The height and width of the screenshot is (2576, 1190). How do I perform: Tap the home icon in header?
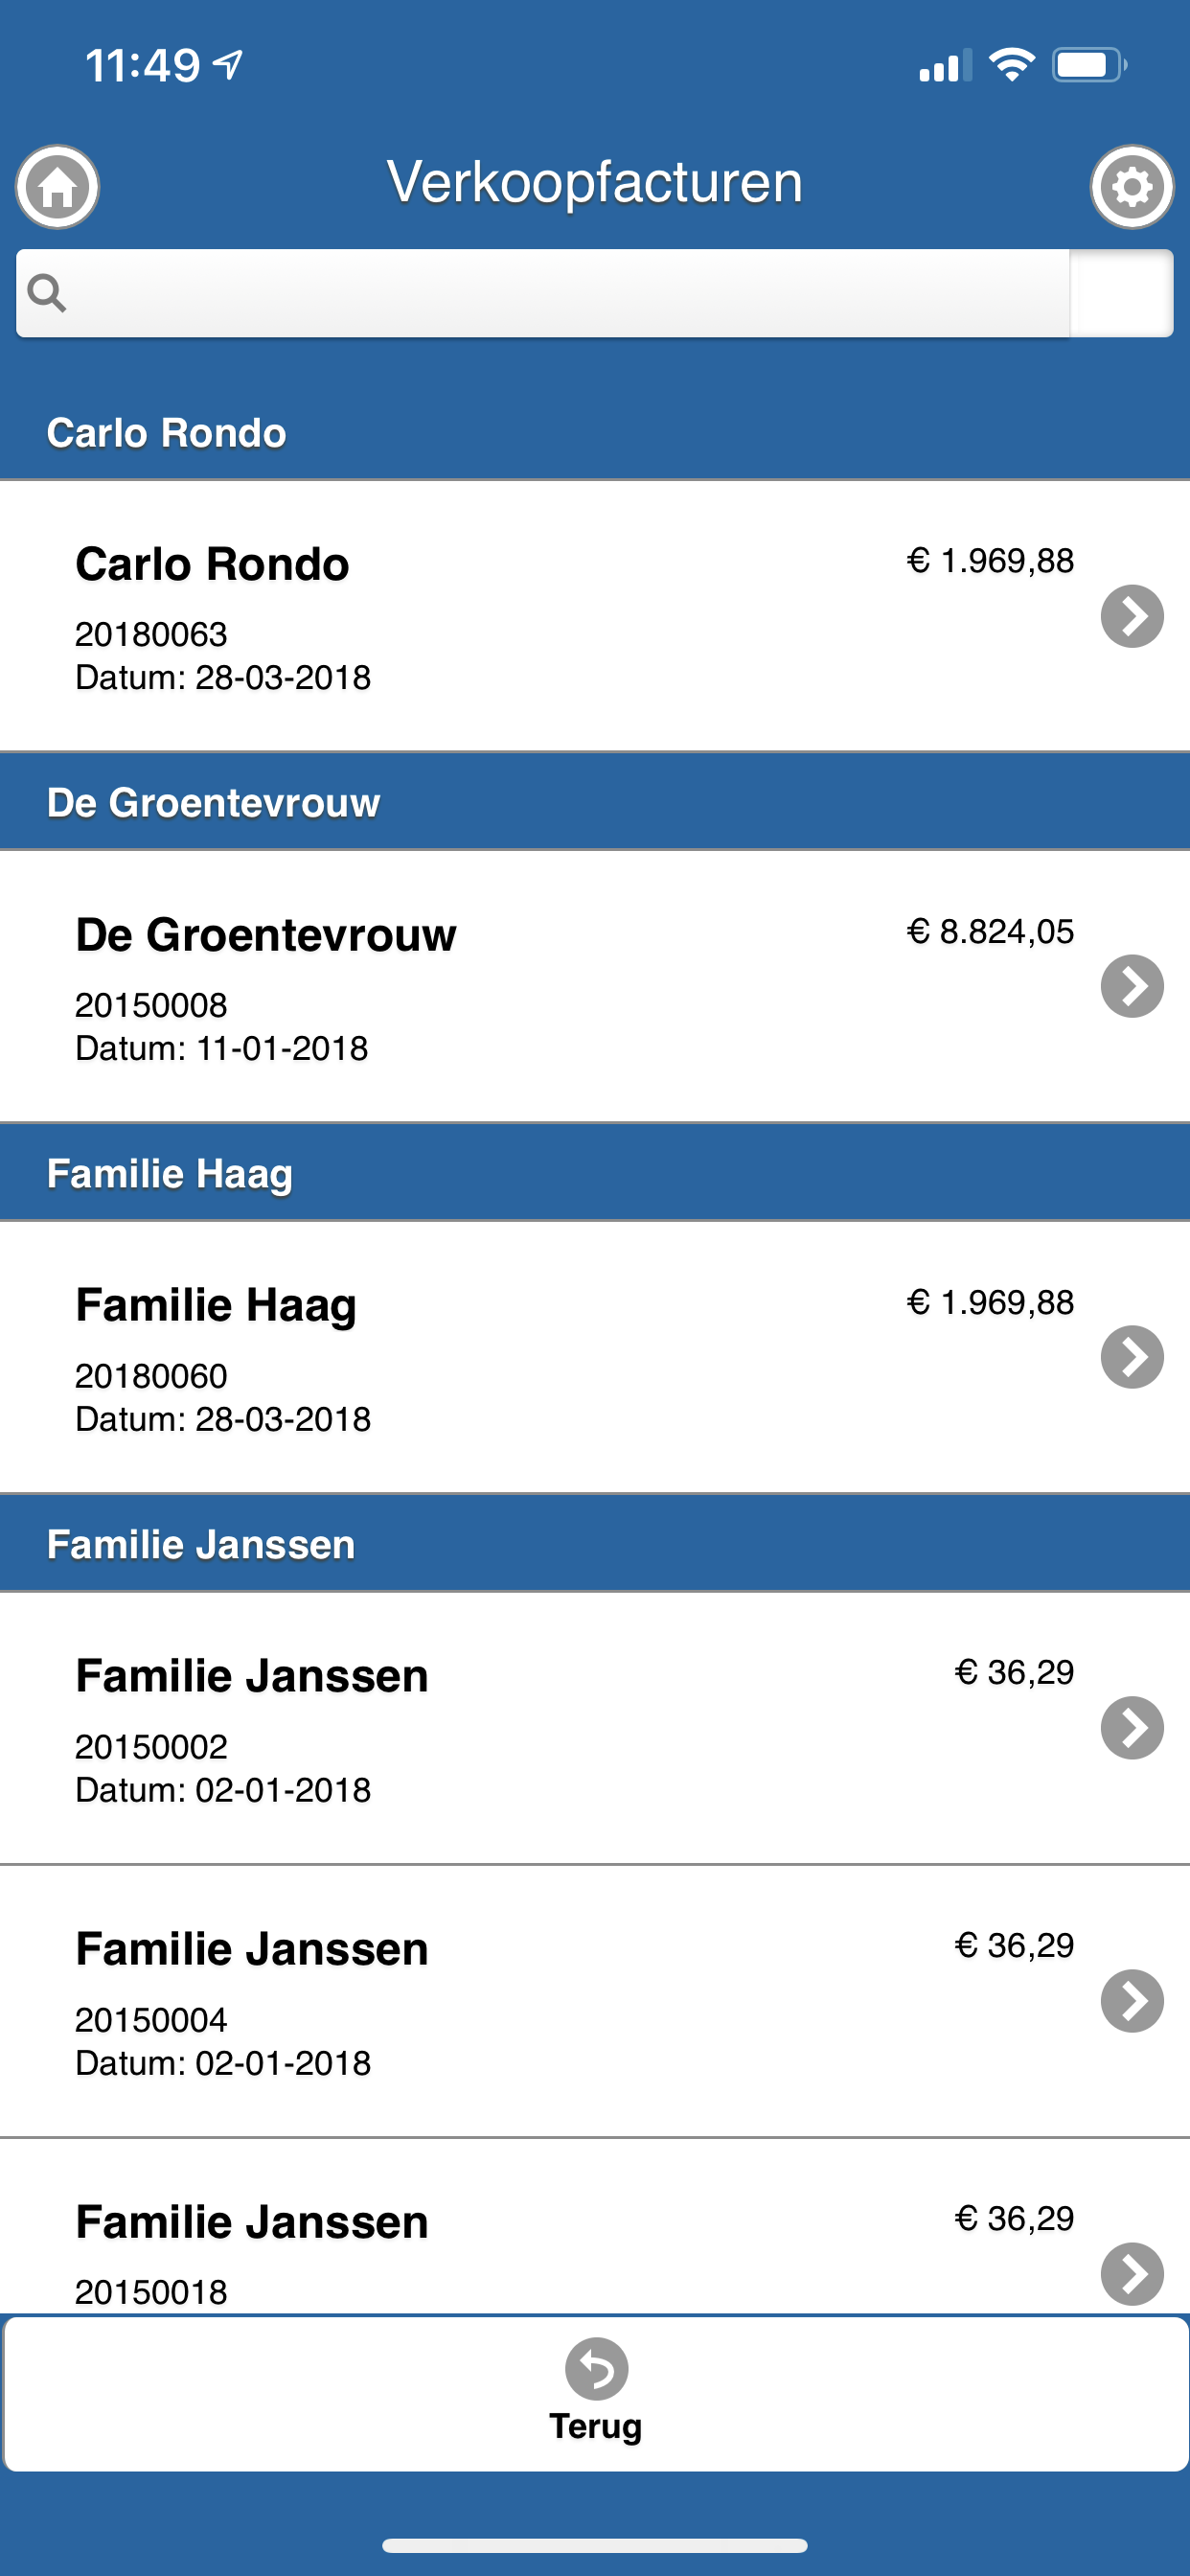57,187
